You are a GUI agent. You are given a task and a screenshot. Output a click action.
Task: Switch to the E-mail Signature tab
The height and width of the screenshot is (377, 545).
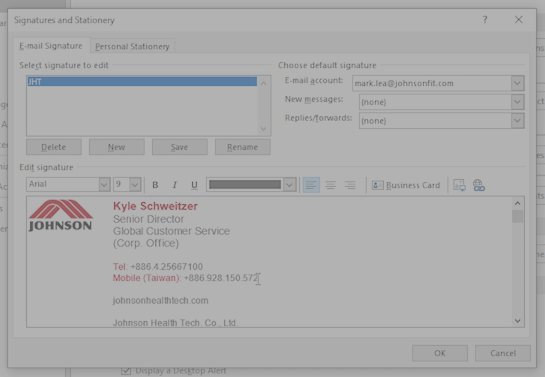[x=51, y=46]
